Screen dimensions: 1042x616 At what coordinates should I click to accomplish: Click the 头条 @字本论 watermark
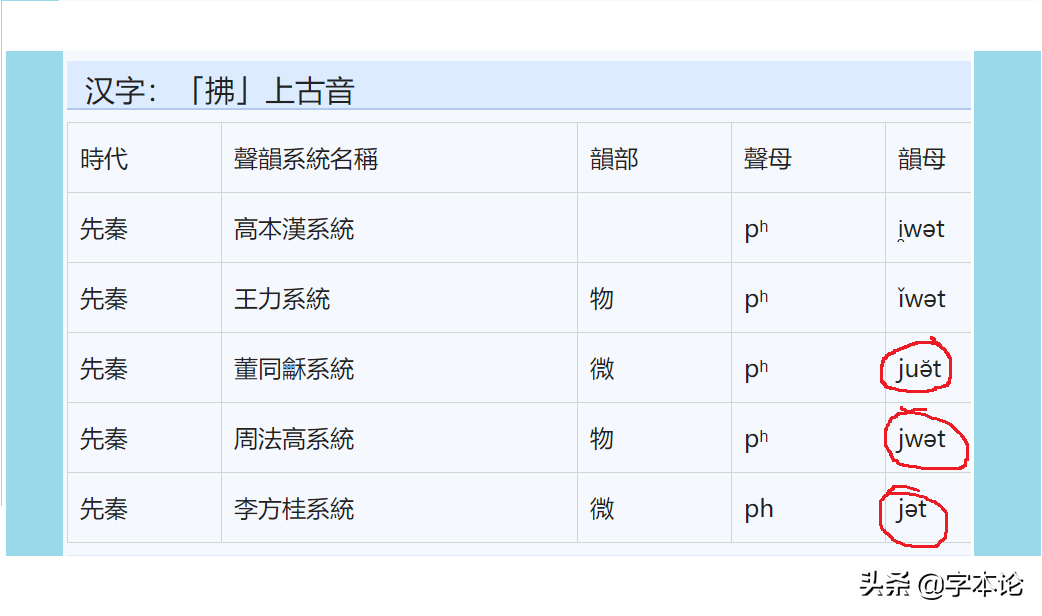[941, 585]
